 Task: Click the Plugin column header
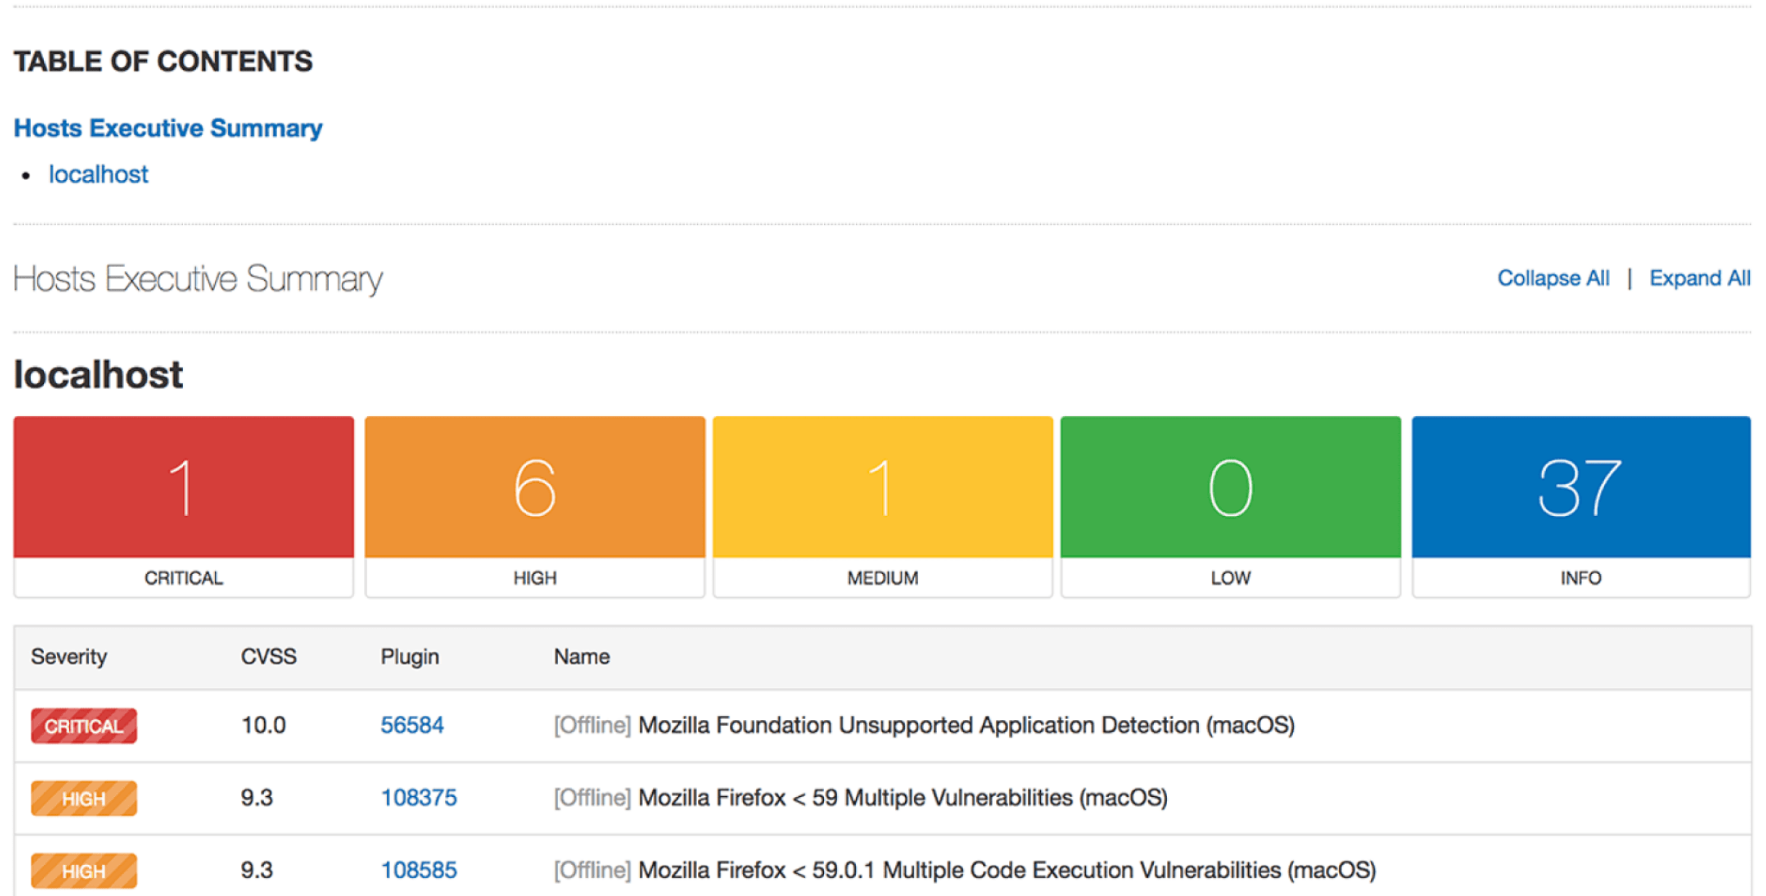click(x=409, y=657)
